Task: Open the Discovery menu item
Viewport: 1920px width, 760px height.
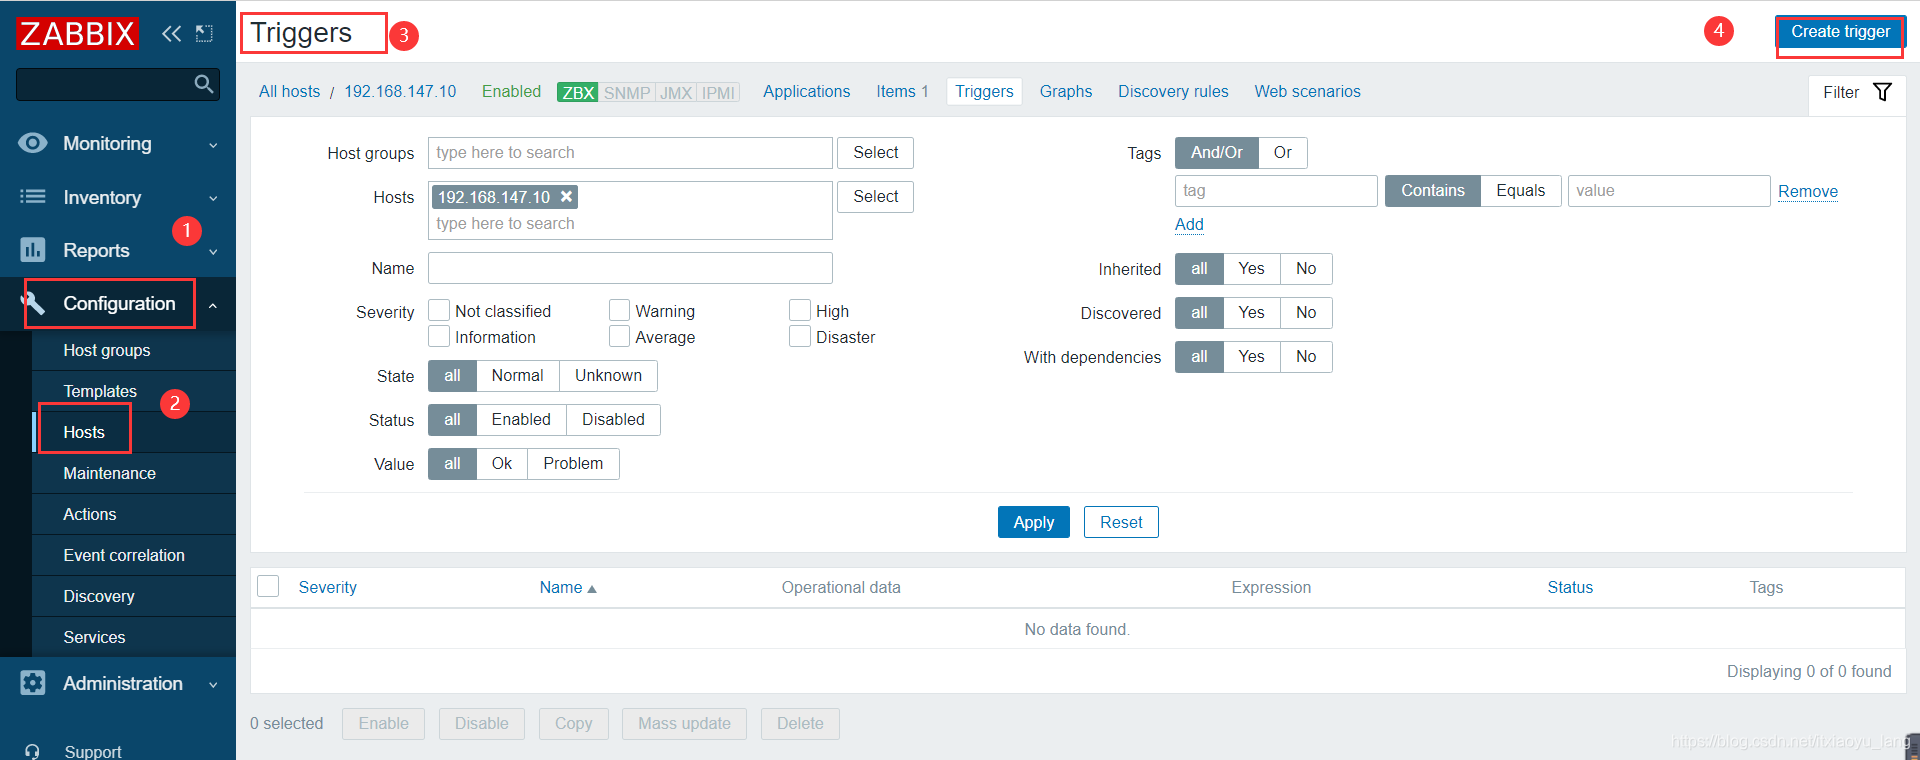Action: coord(133,596)
